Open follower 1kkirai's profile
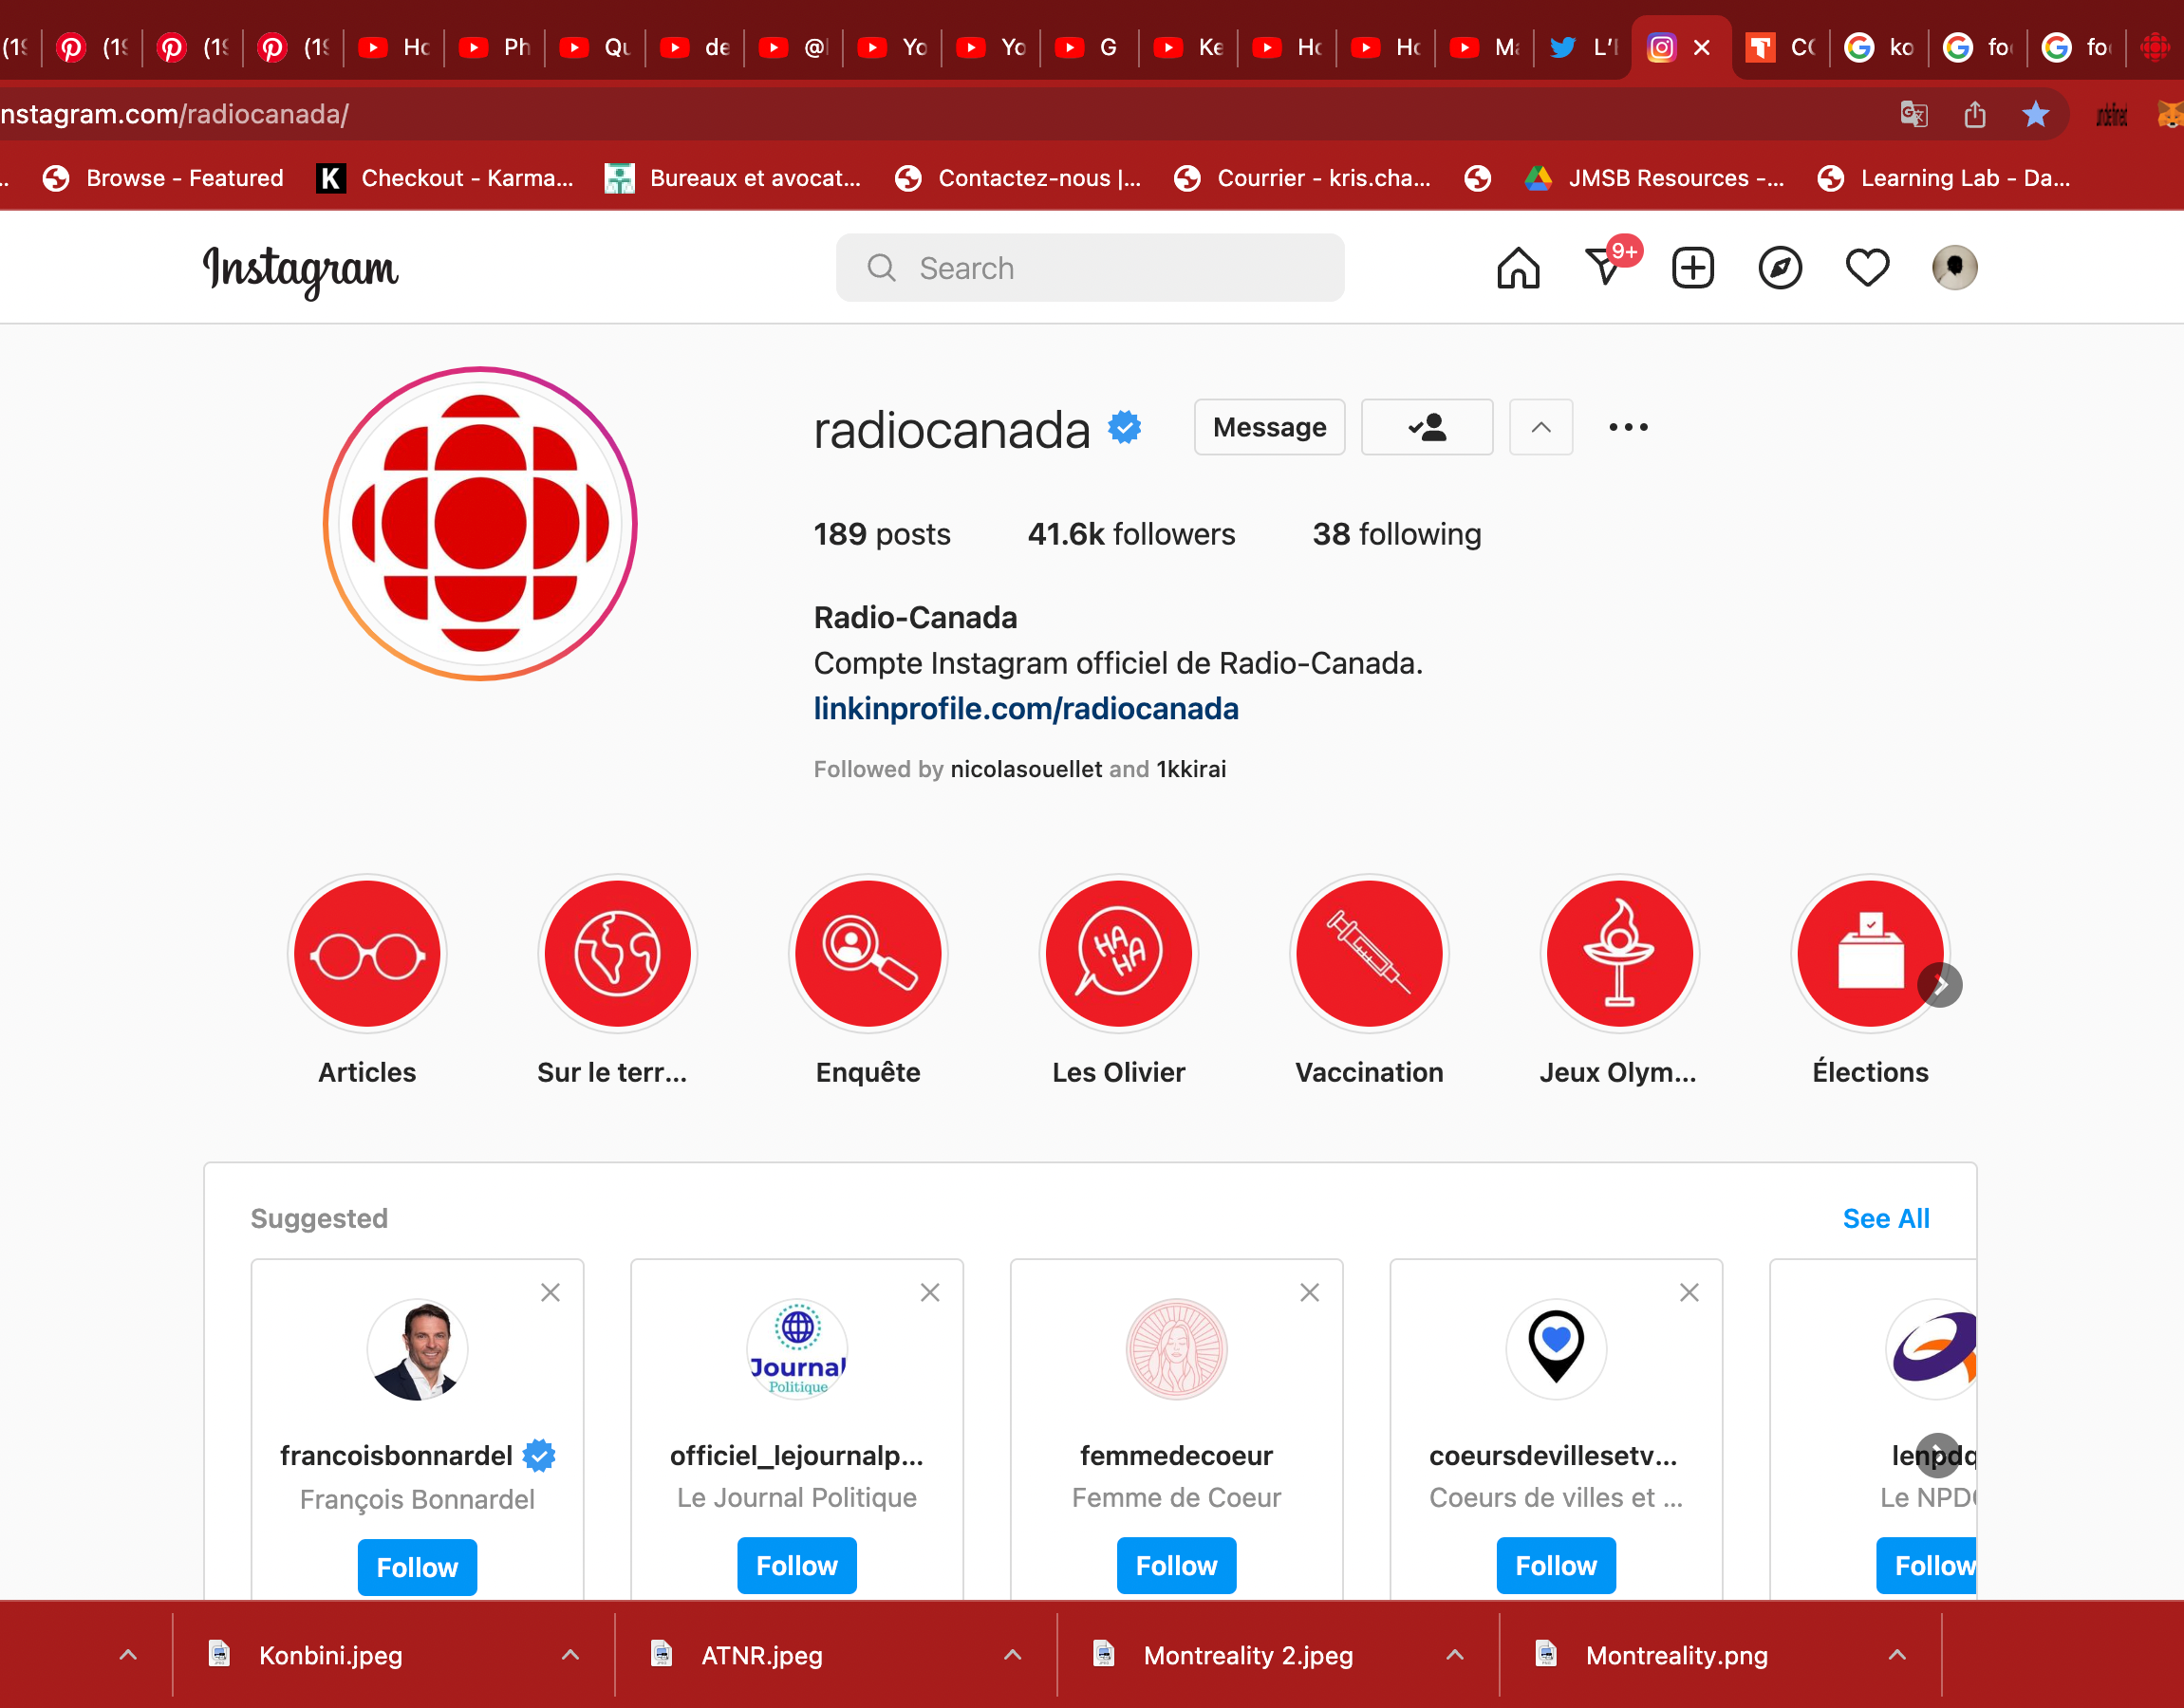2184x1708 pixels. pos(1191,769)
